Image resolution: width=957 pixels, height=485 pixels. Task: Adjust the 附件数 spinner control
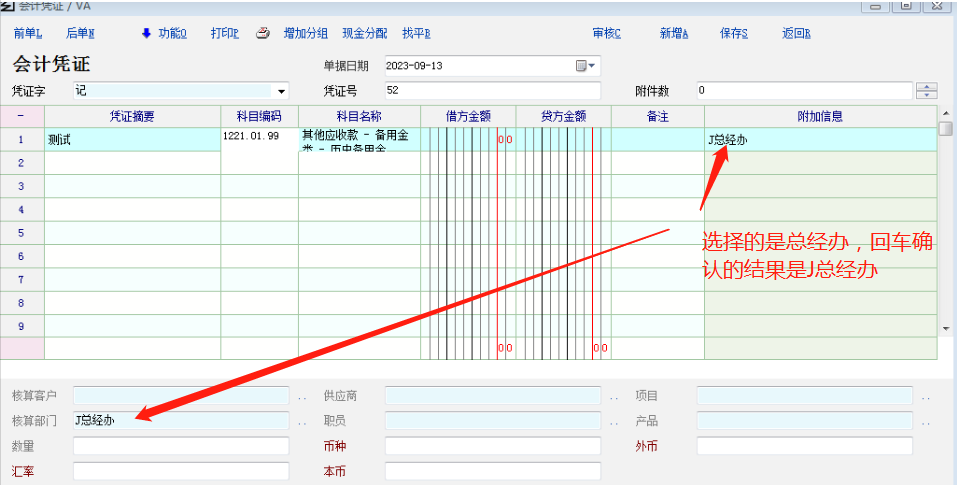pos(927,91)
